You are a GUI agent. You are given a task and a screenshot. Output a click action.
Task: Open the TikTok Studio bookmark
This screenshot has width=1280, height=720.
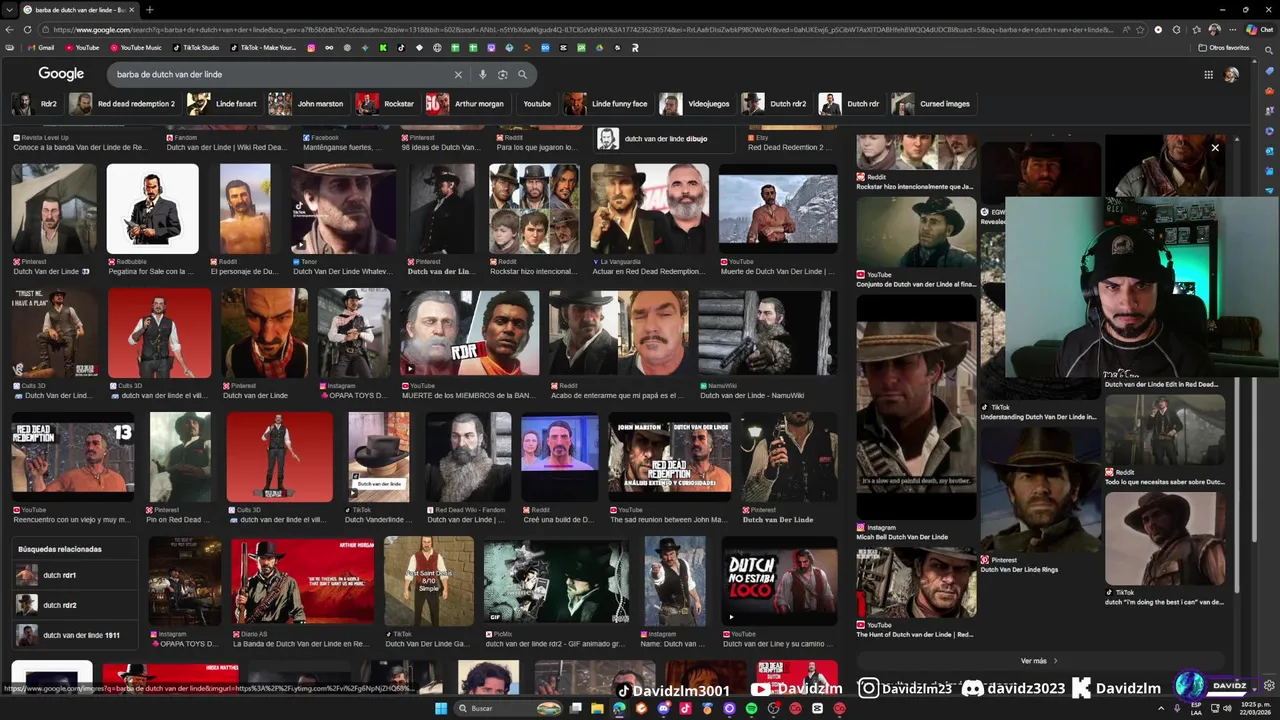click(x=196, y=47)
